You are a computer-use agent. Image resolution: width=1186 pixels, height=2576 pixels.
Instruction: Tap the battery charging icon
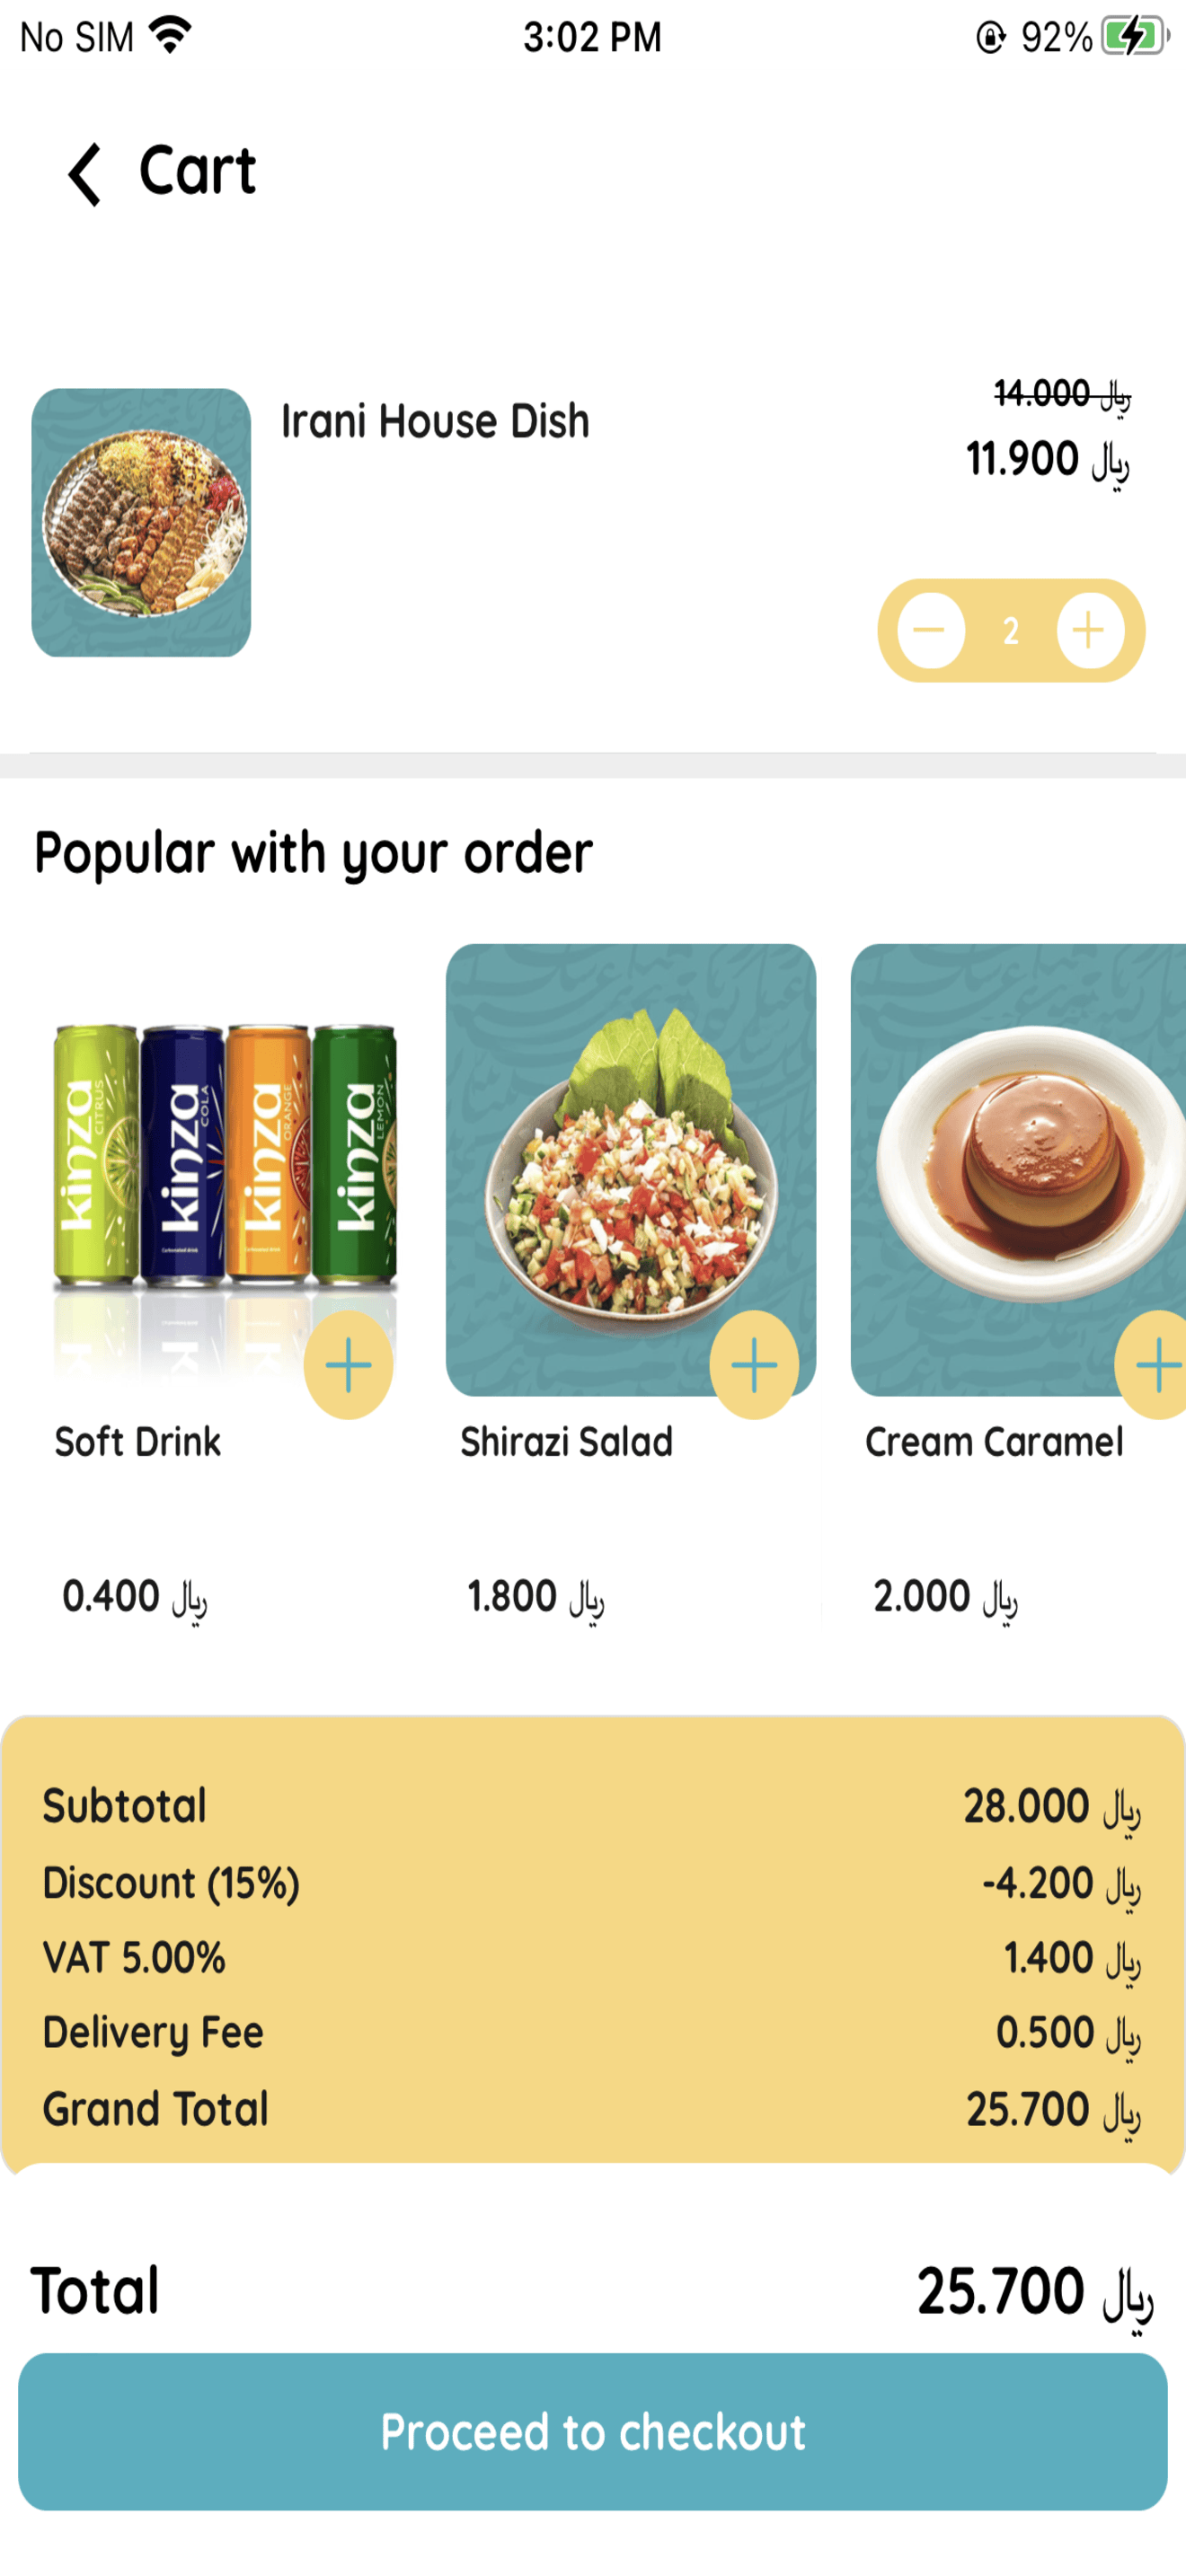pyautogui.click(x=1135, y=37)
